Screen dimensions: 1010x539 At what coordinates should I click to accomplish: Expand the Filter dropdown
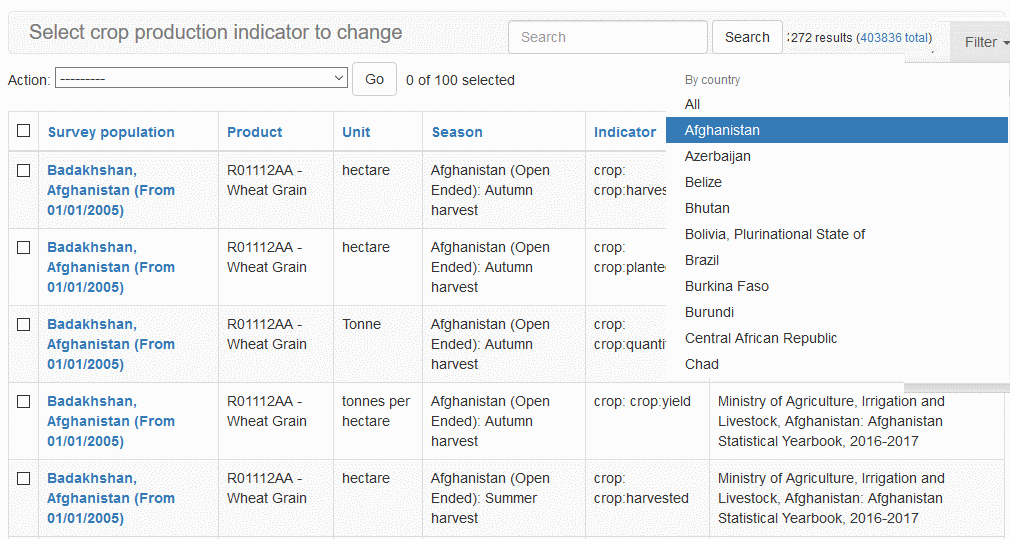pos(986,42)
